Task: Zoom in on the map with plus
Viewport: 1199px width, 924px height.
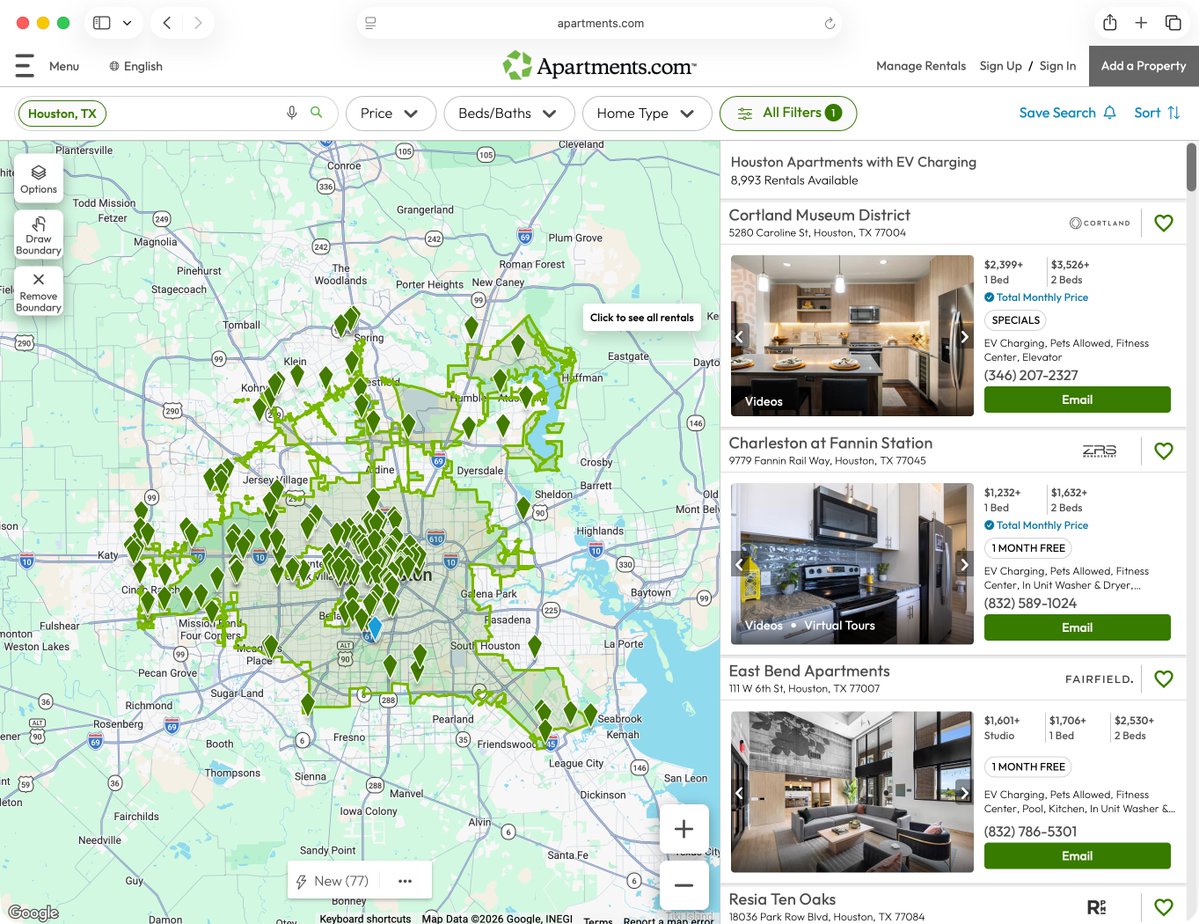Action: [684, 828]
